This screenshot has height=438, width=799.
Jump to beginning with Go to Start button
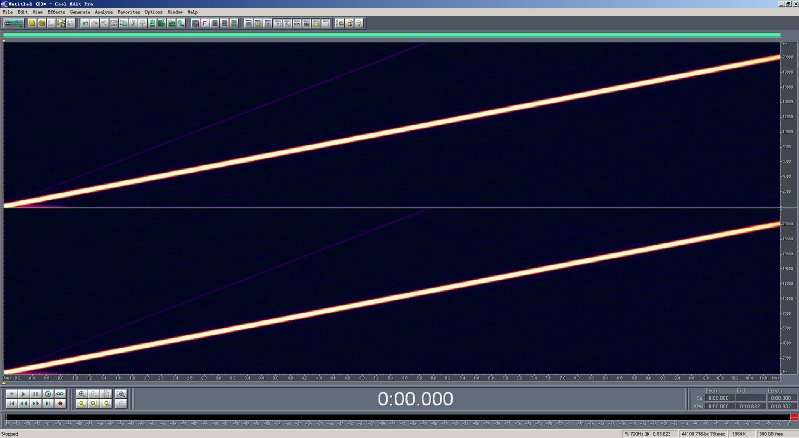(x=12, y=403)
